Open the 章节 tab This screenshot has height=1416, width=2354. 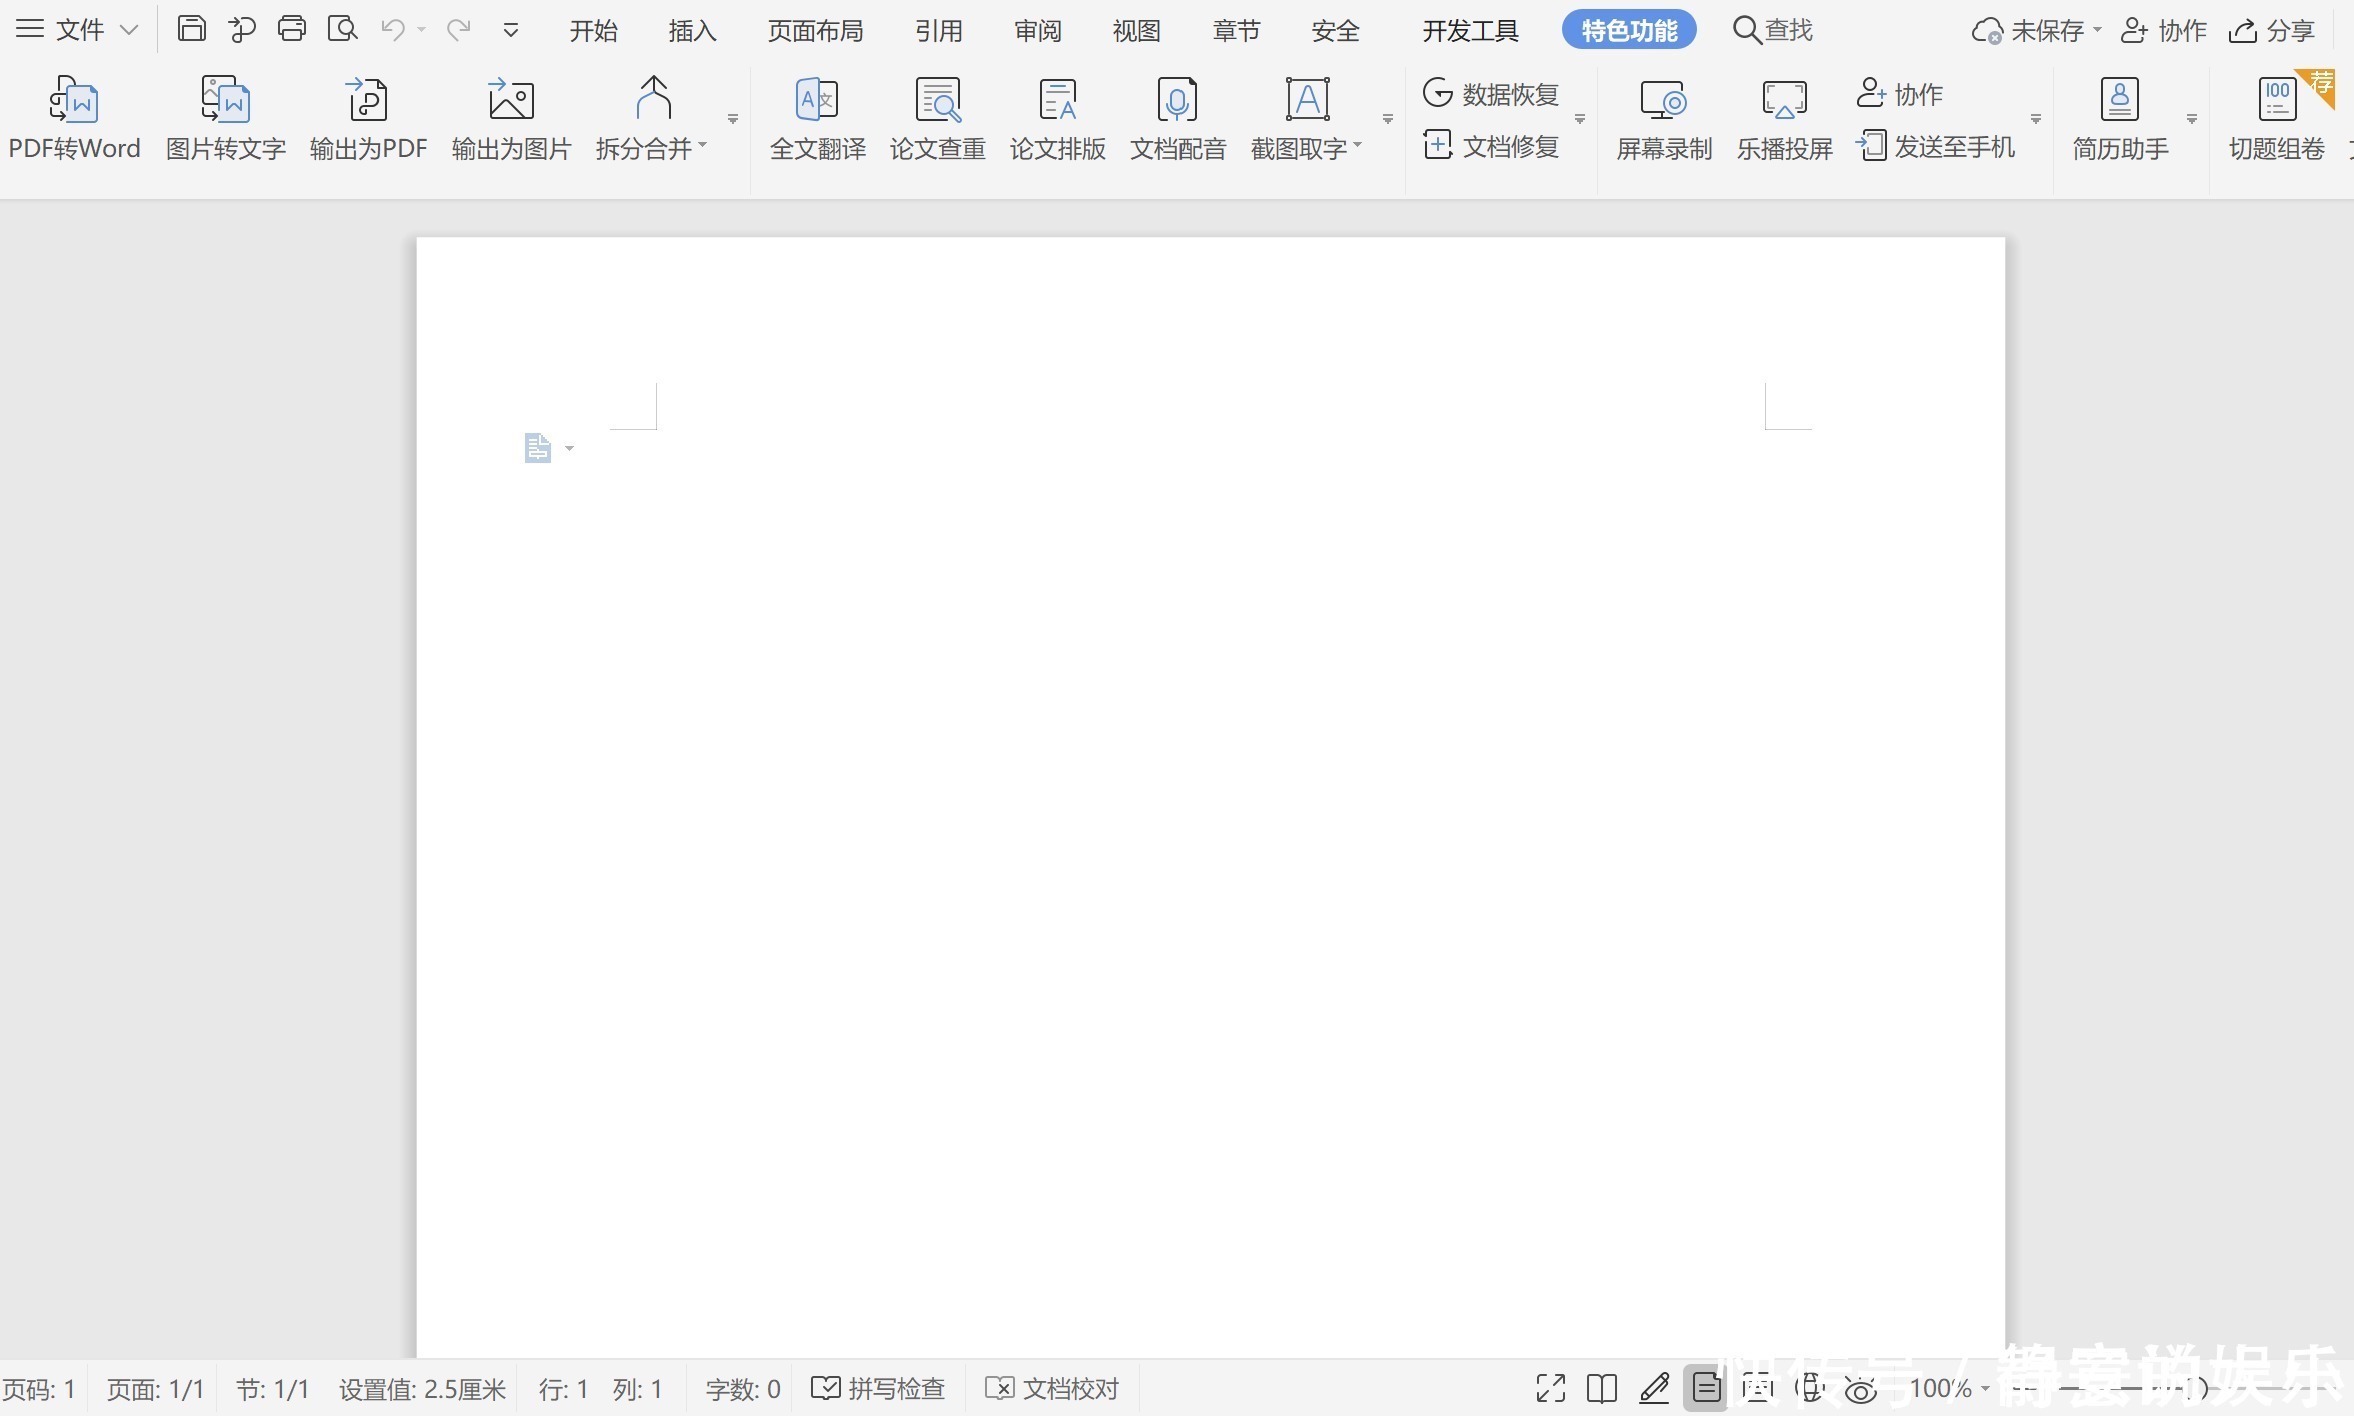click(1236, 31)
